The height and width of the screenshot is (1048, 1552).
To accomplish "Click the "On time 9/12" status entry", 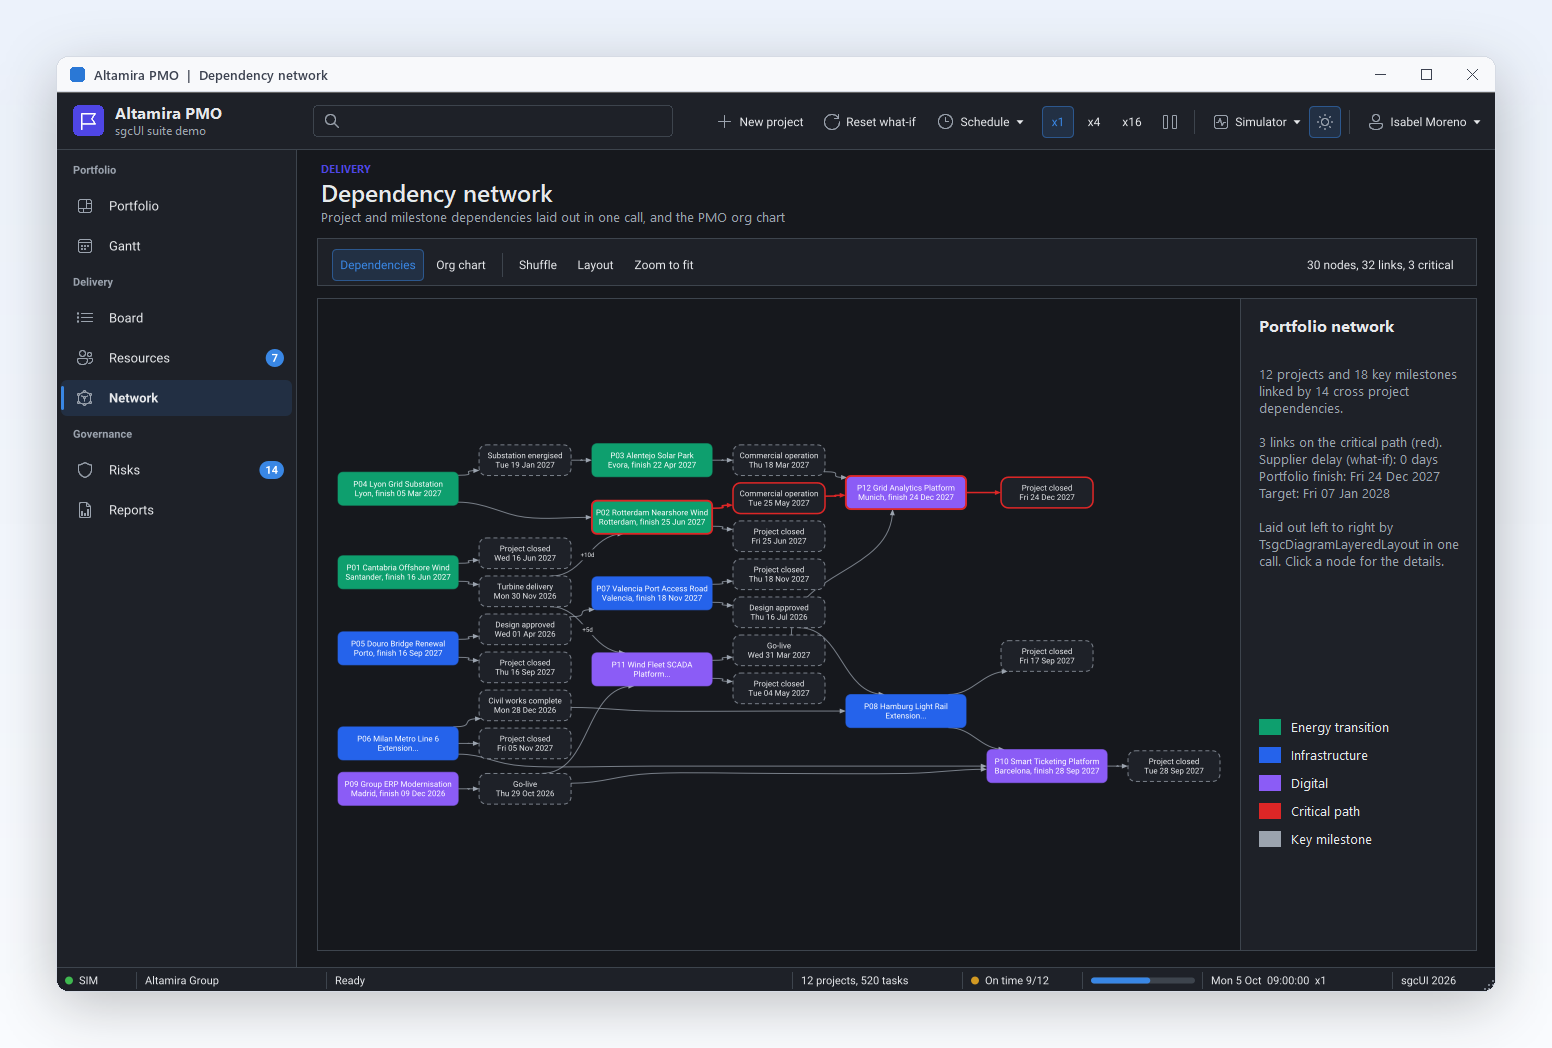I will click(x=1010, y=980).
